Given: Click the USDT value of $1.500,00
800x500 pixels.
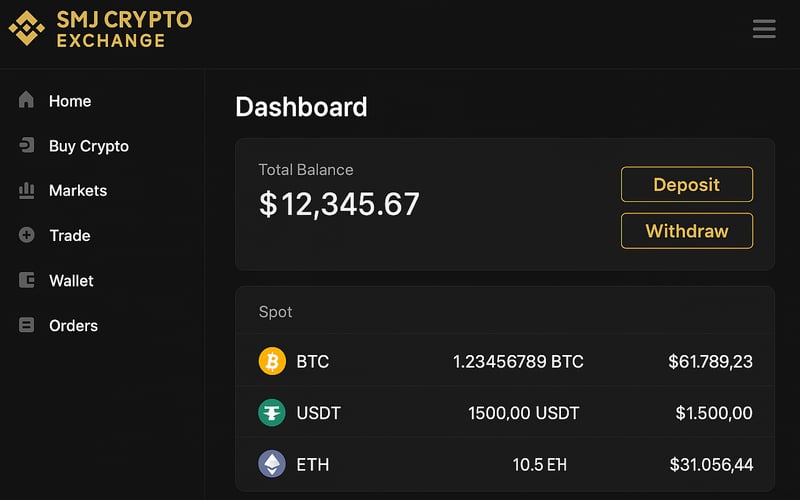Looking at the screenshot, I should 713,413.
